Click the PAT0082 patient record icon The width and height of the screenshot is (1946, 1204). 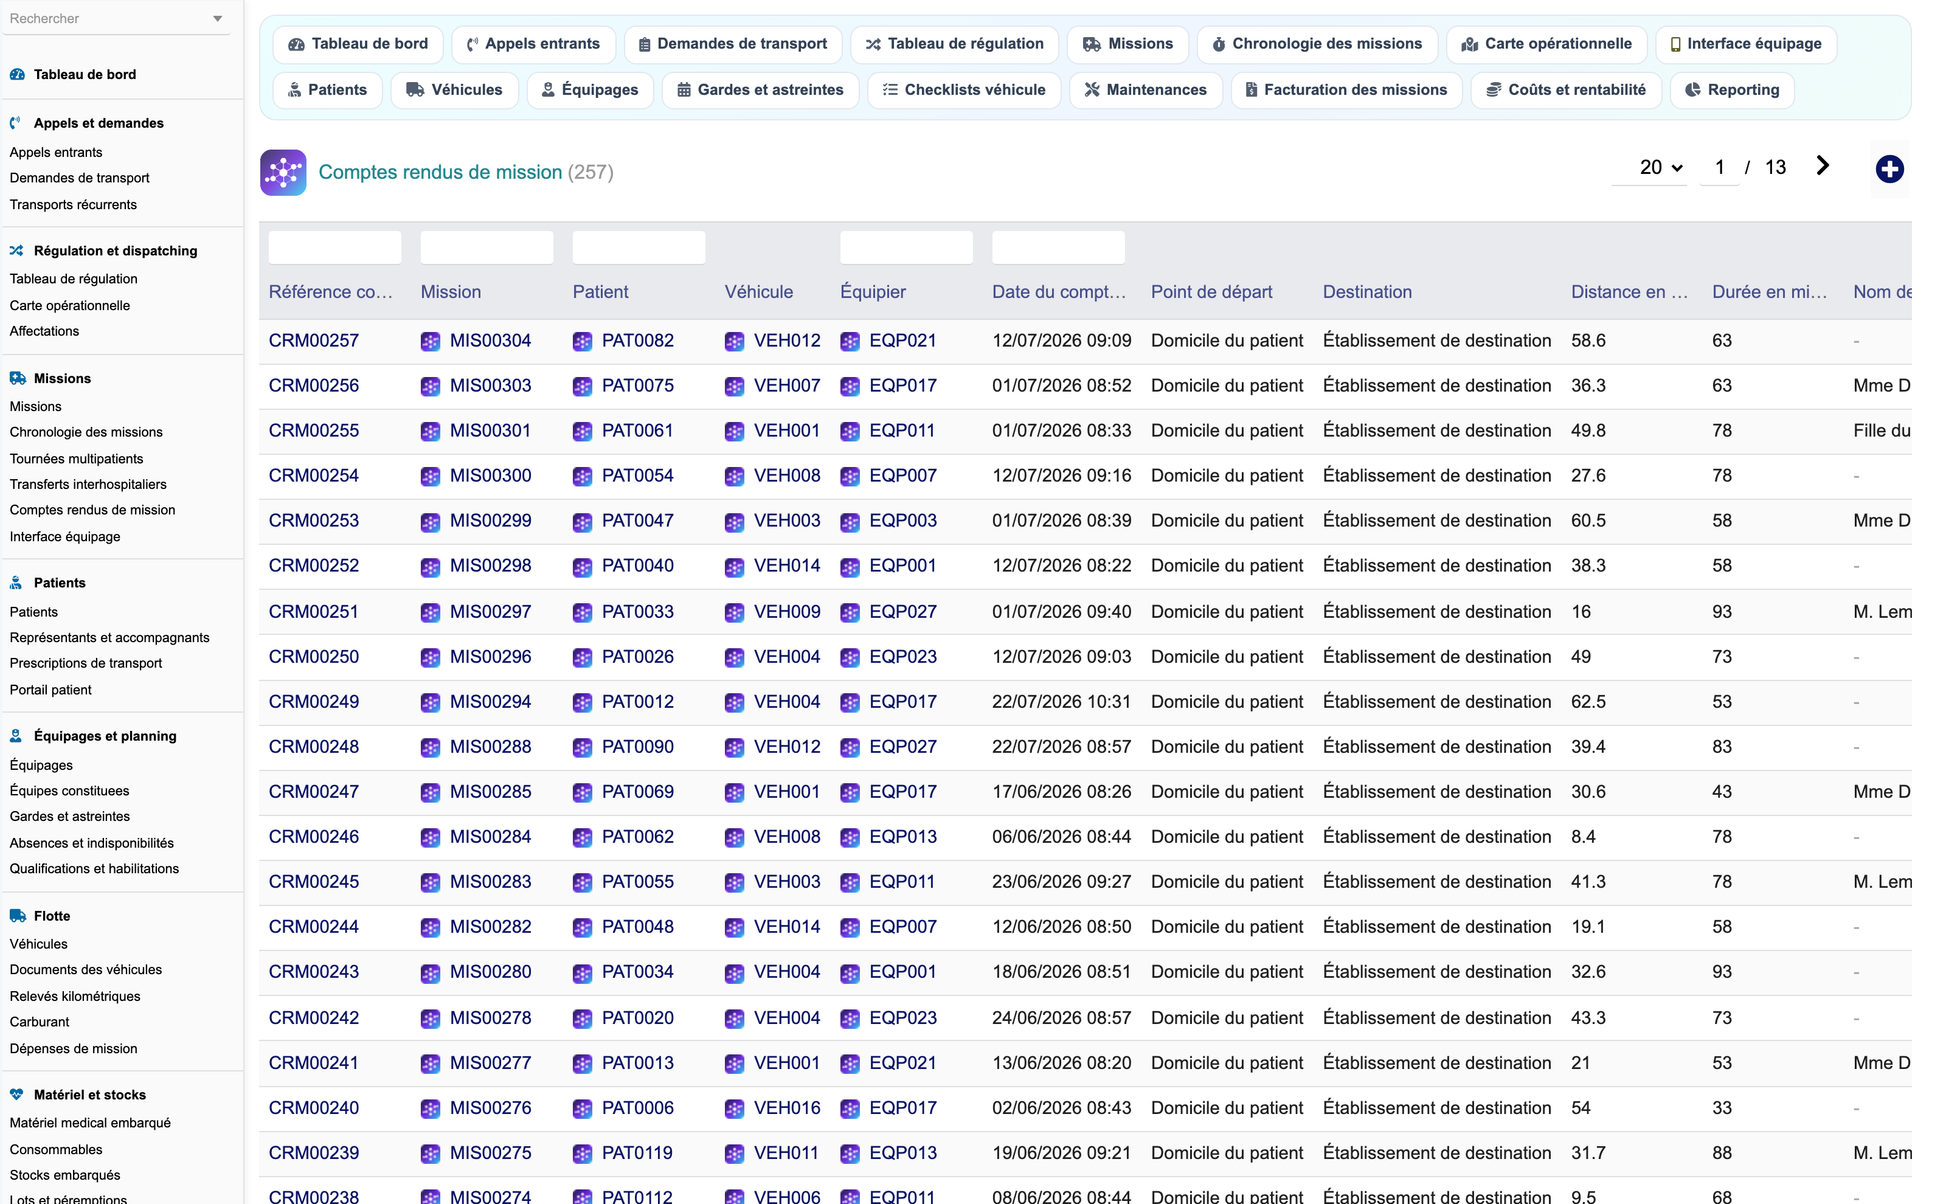582,341
